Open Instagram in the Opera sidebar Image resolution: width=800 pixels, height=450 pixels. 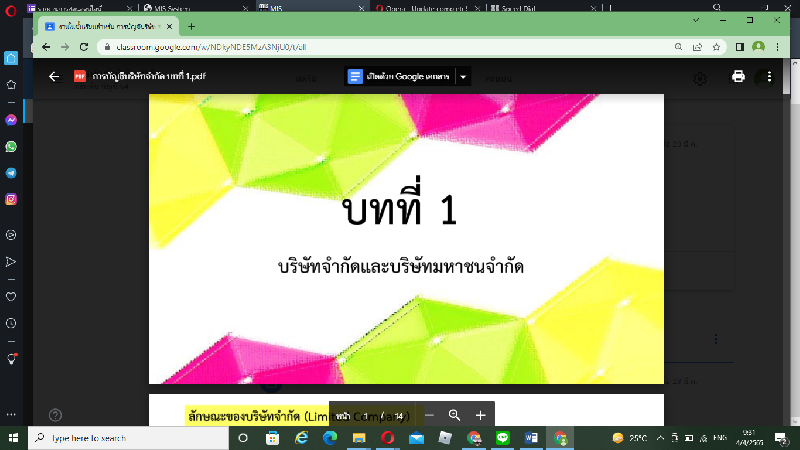click(11, 199)
